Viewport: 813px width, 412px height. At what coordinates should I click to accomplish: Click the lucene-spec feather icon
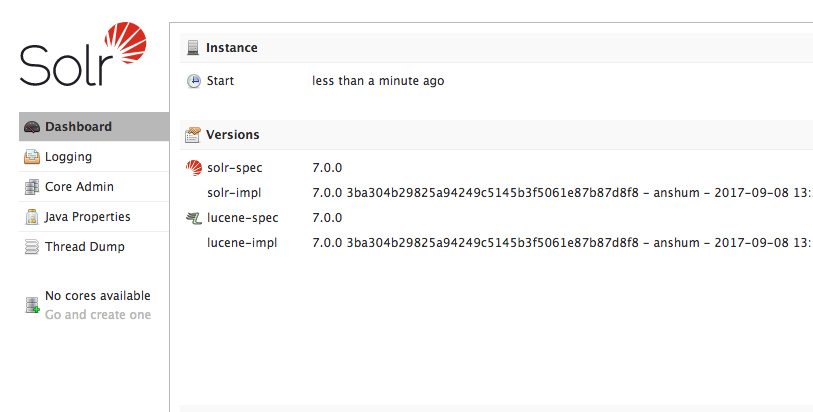pyautogui.click(x=193, y=218)
